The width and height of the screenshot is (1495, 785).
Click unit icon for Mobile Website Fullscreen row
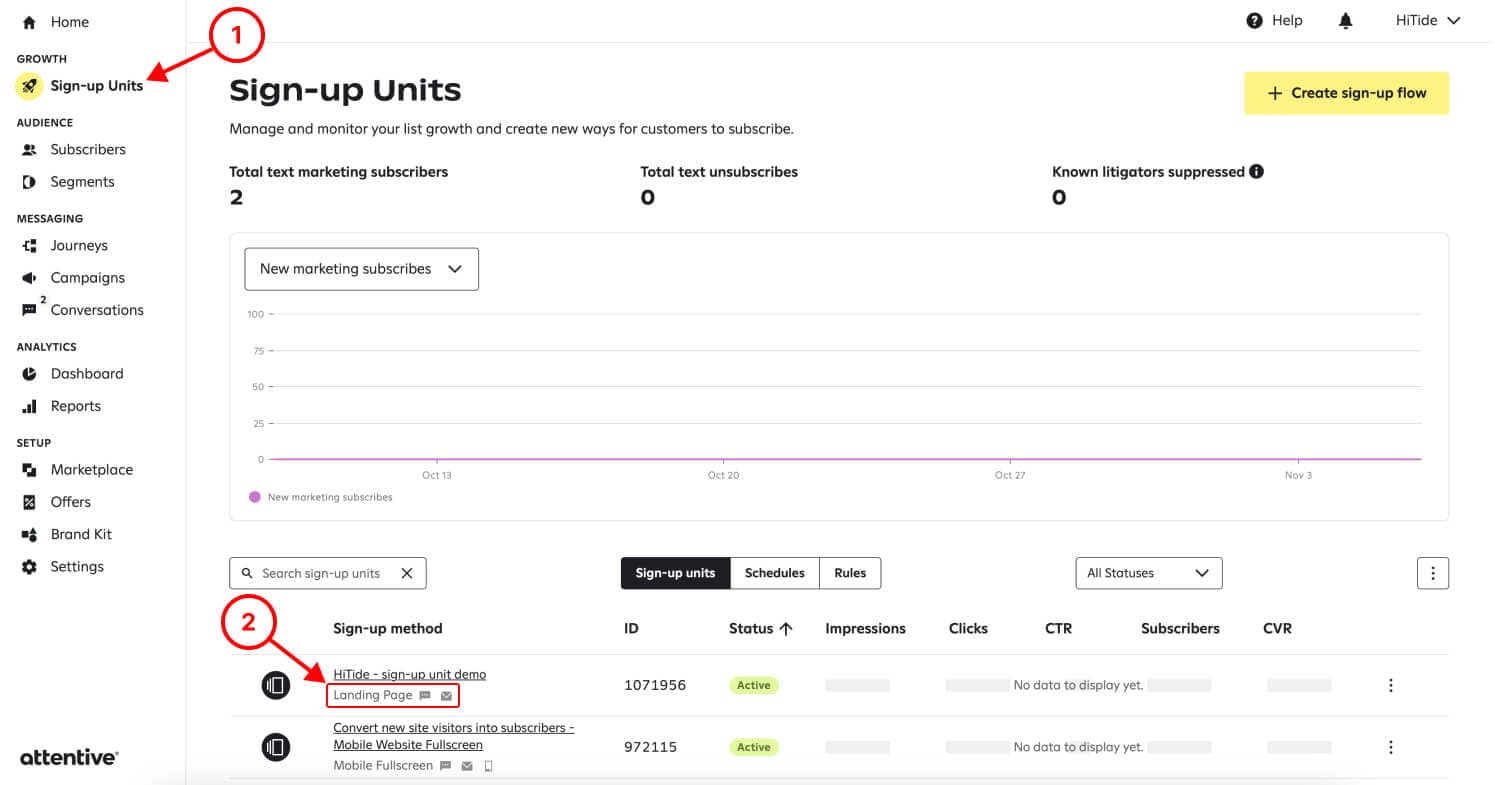point(276,746)
